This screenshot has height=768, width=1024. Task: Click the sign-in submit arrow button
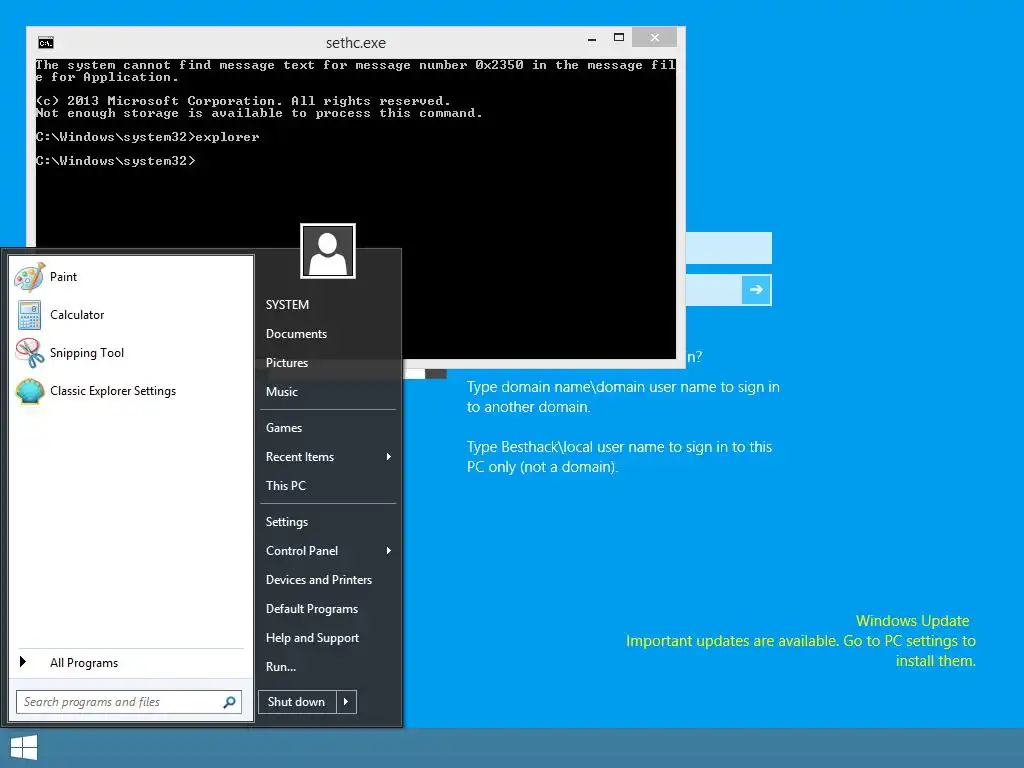click(x=756, y=290)
